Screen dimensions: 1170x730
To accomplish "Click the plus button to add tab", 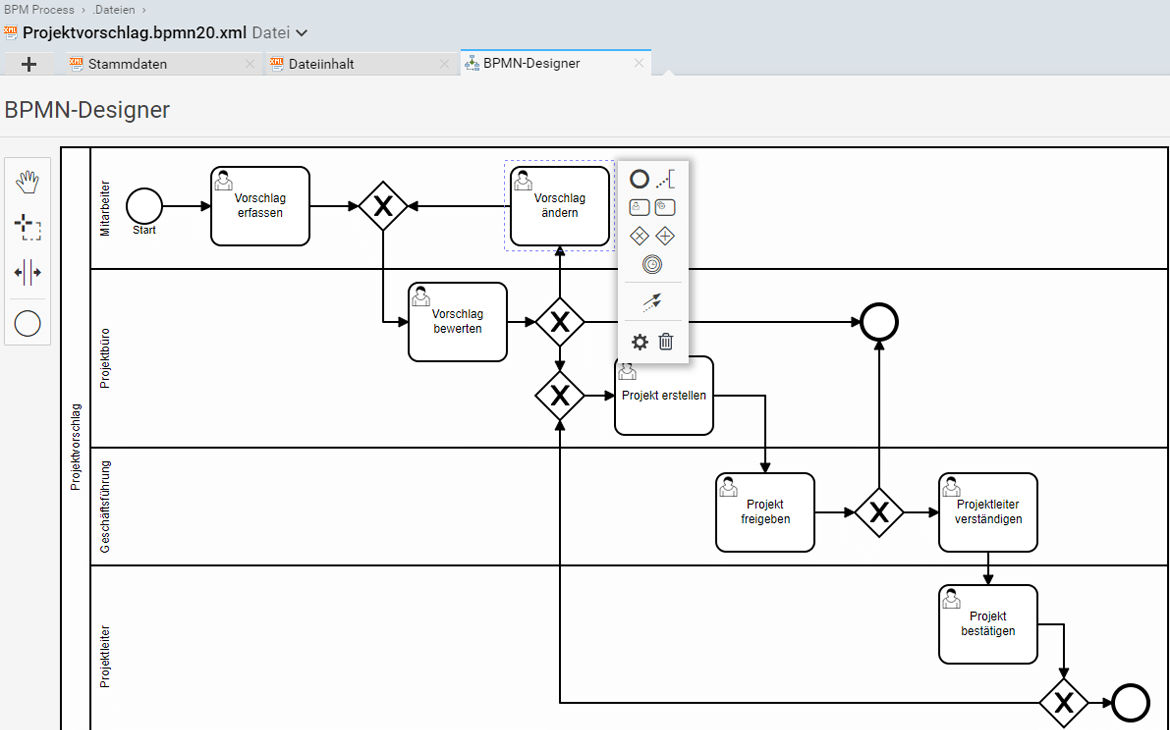I will click(29, 64).
